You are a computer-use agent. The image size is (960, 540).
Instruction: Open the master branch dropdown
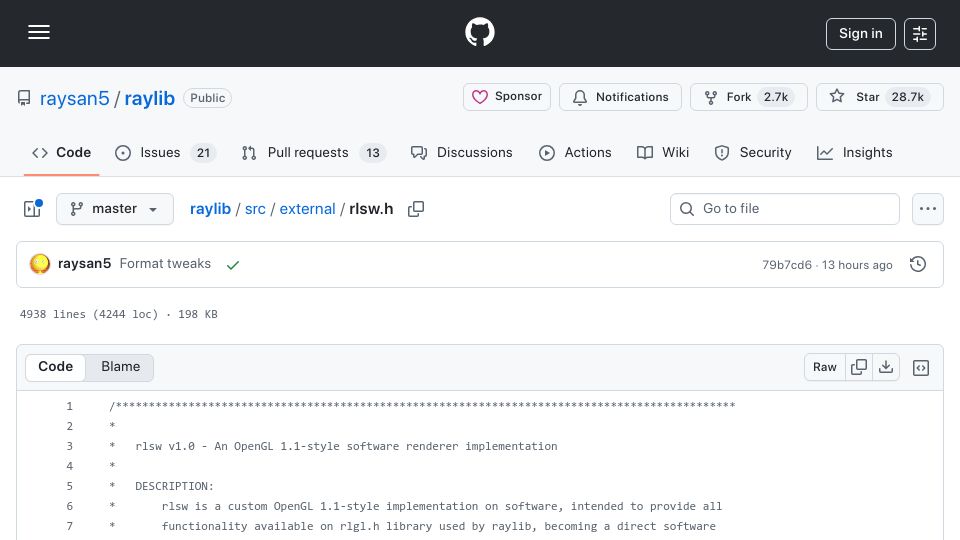pos(114,209)
